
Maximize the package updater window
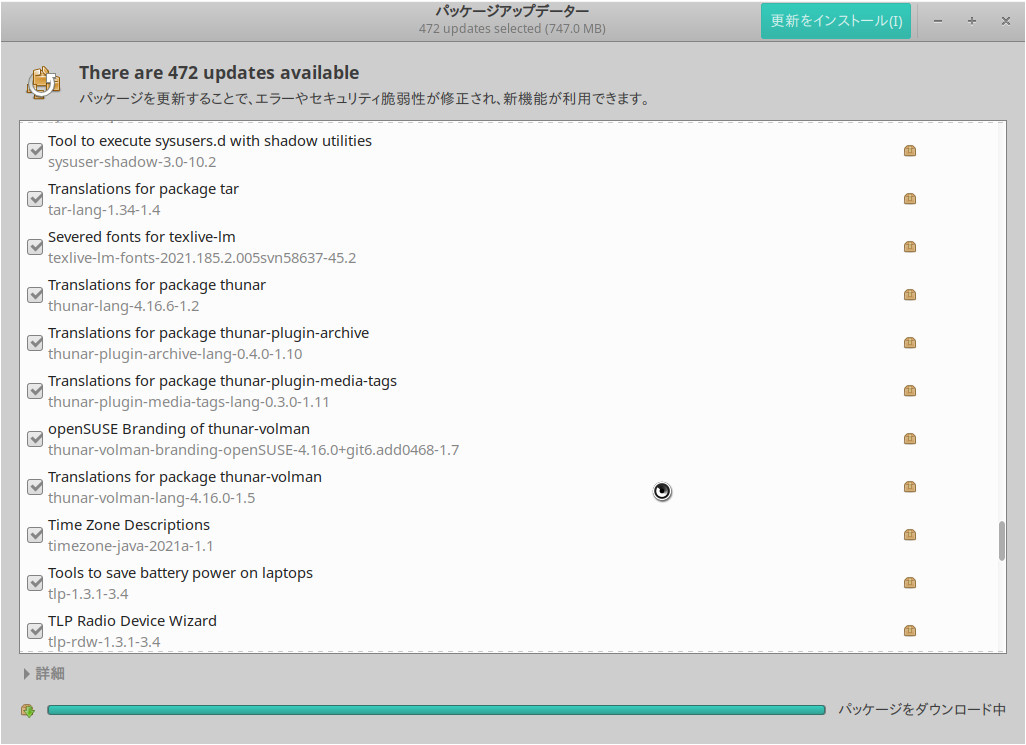tap(971, 21)
